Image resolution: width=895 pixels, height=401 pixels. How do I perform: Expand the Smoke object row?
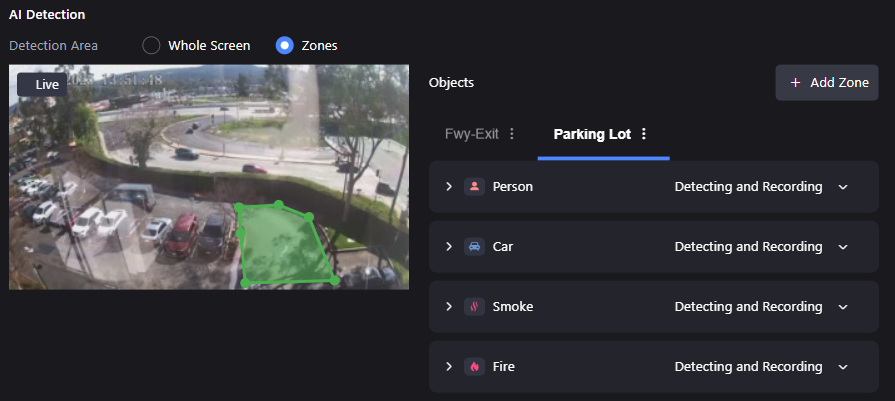449,306
